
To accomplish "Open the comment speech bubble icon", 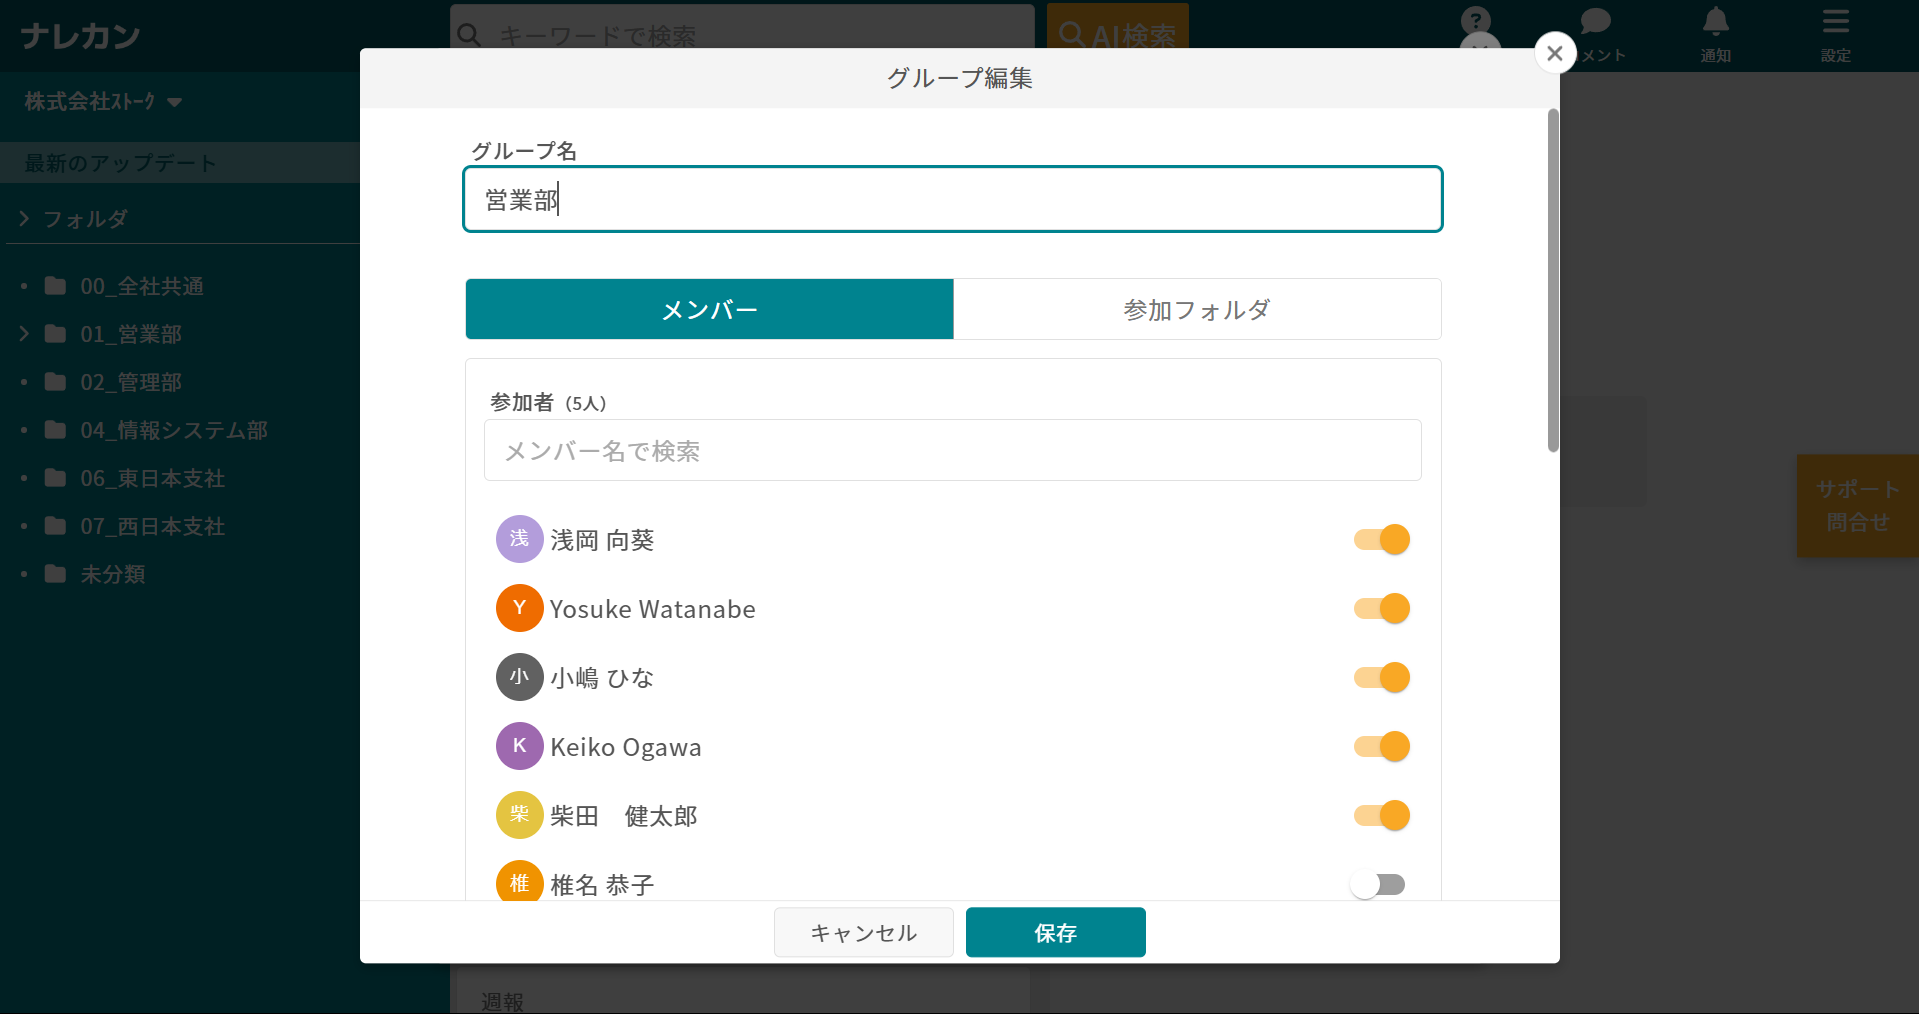I will point(1596,21).
